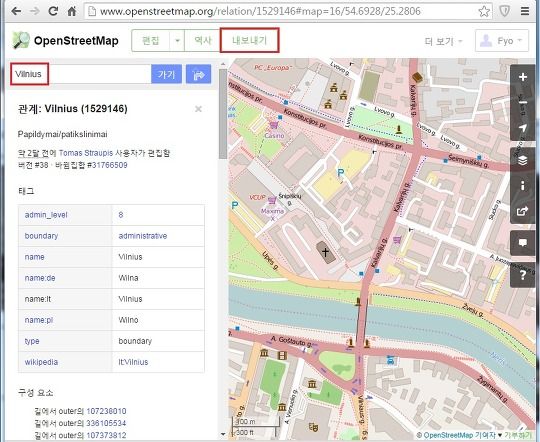This screenshot has width=540, height=442.
Task: Open the OpenStreetMap 기여자 attribution link
Action: pos(460,435)
